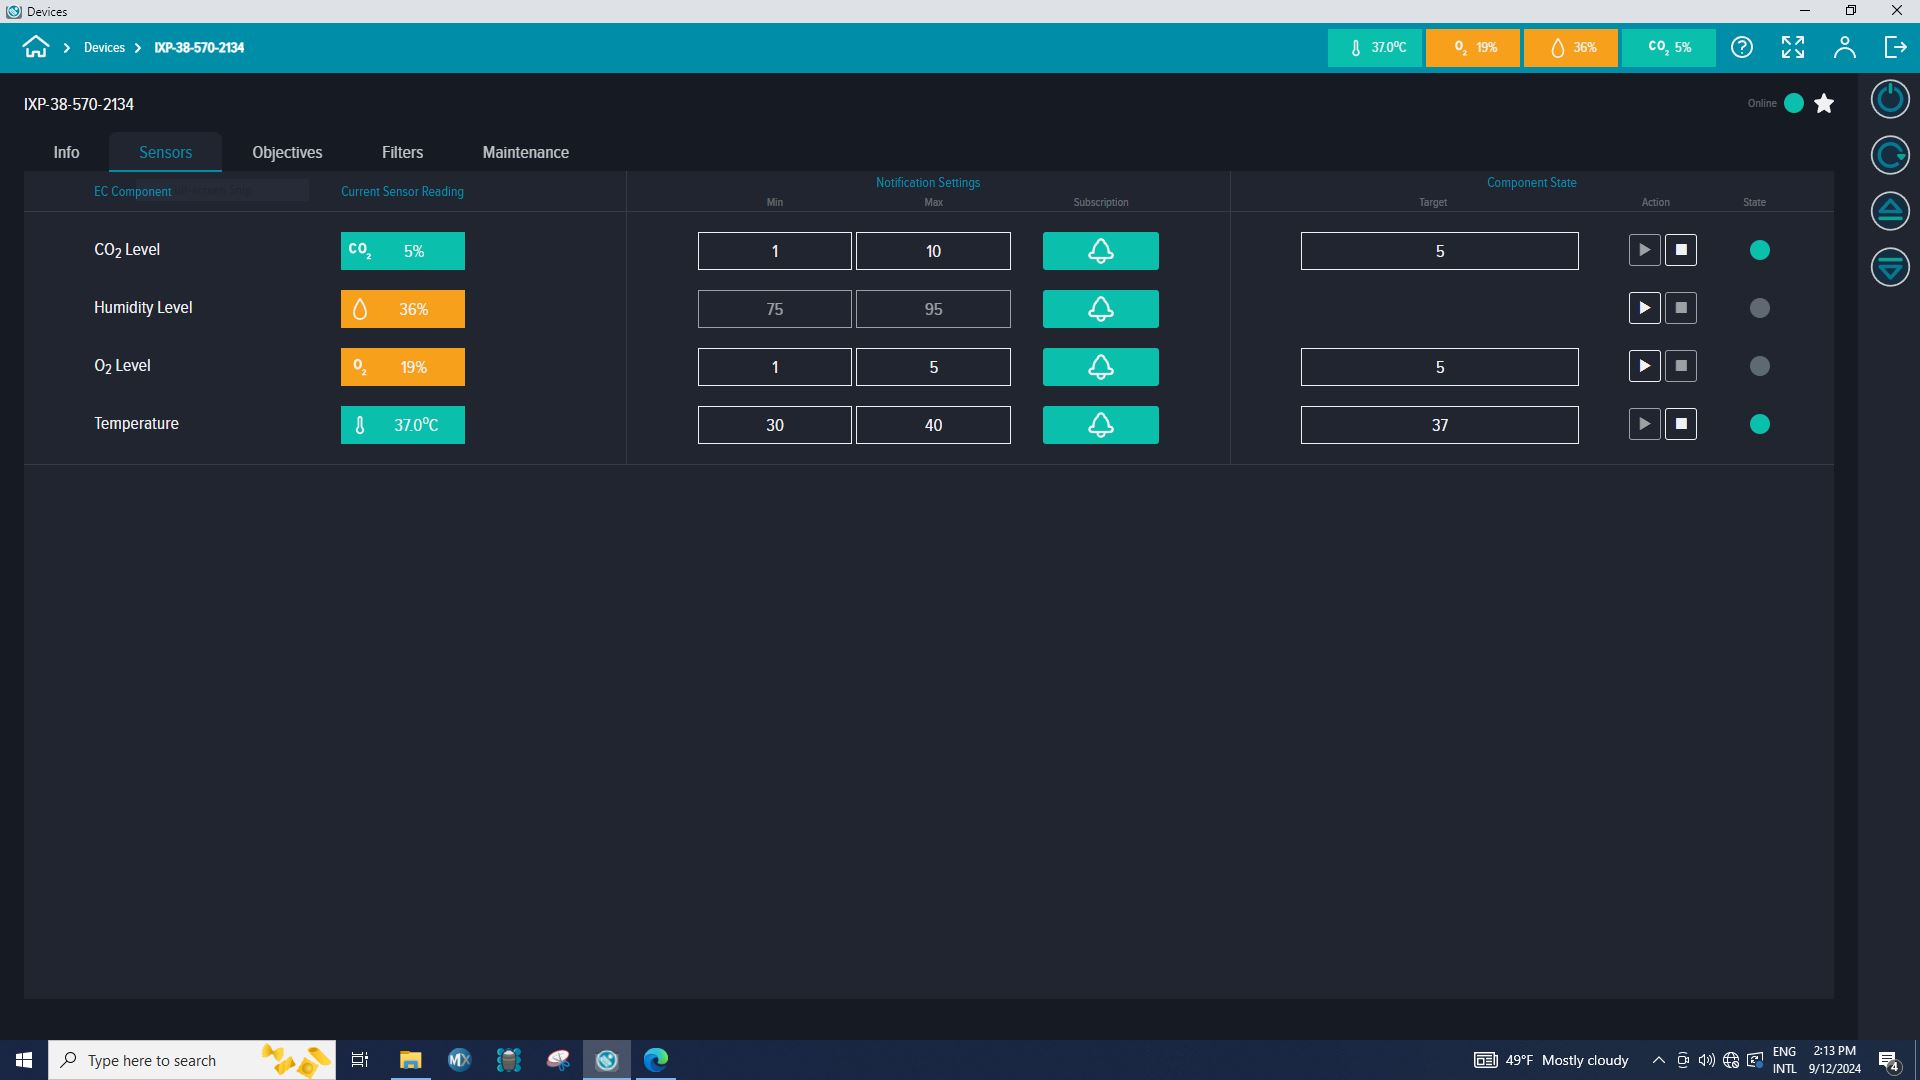The height and width of the screenshot is (1080, 1920).
Task: Toggle CO2 Level notification subscription bell
Action: (1100, 251)
